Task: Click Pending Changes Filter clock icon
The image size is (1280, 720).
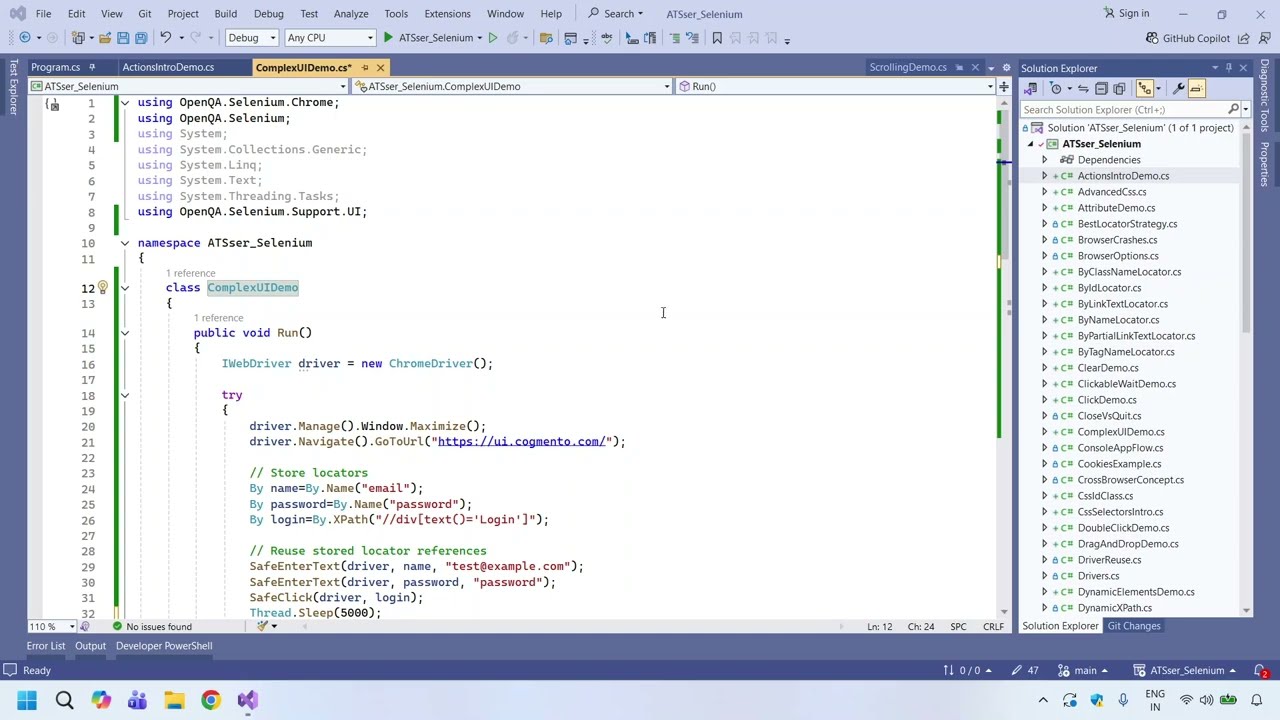Action: [x=1056, y=88]
